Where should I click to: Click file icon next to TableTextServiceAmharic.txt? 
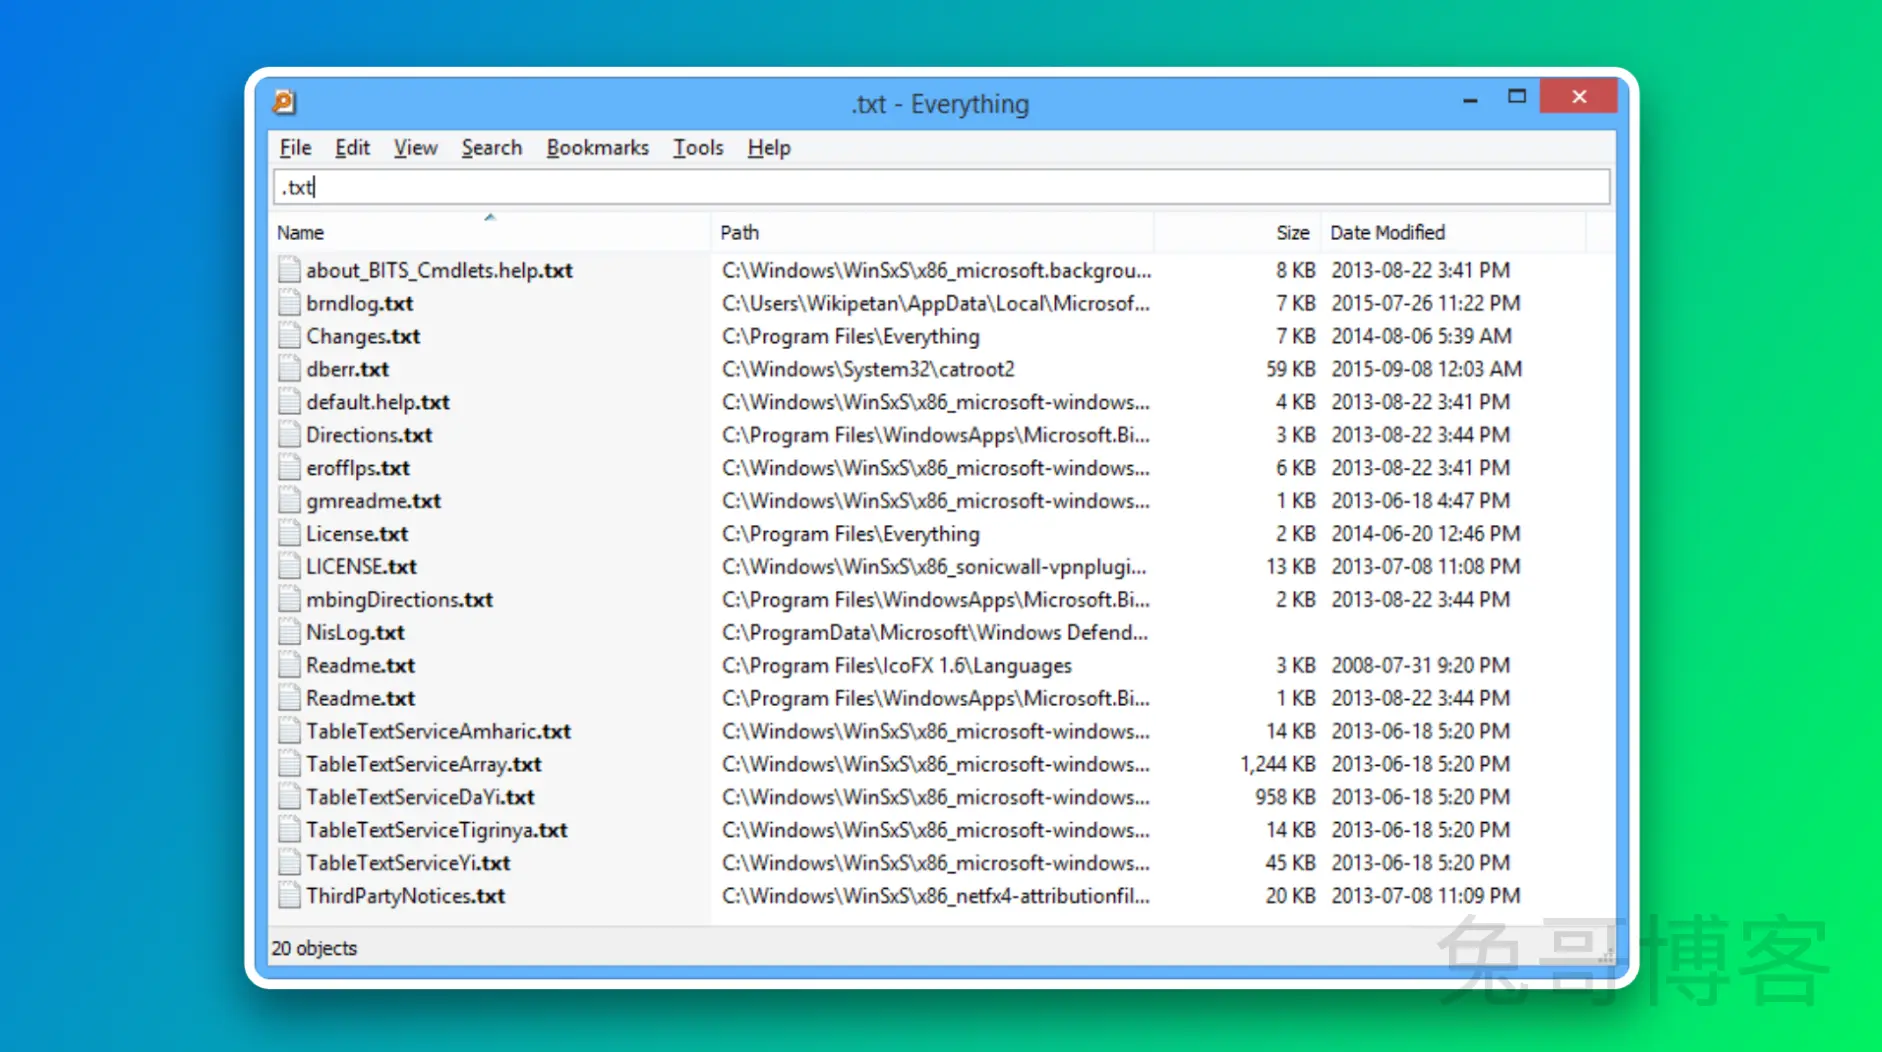[289, 731]
